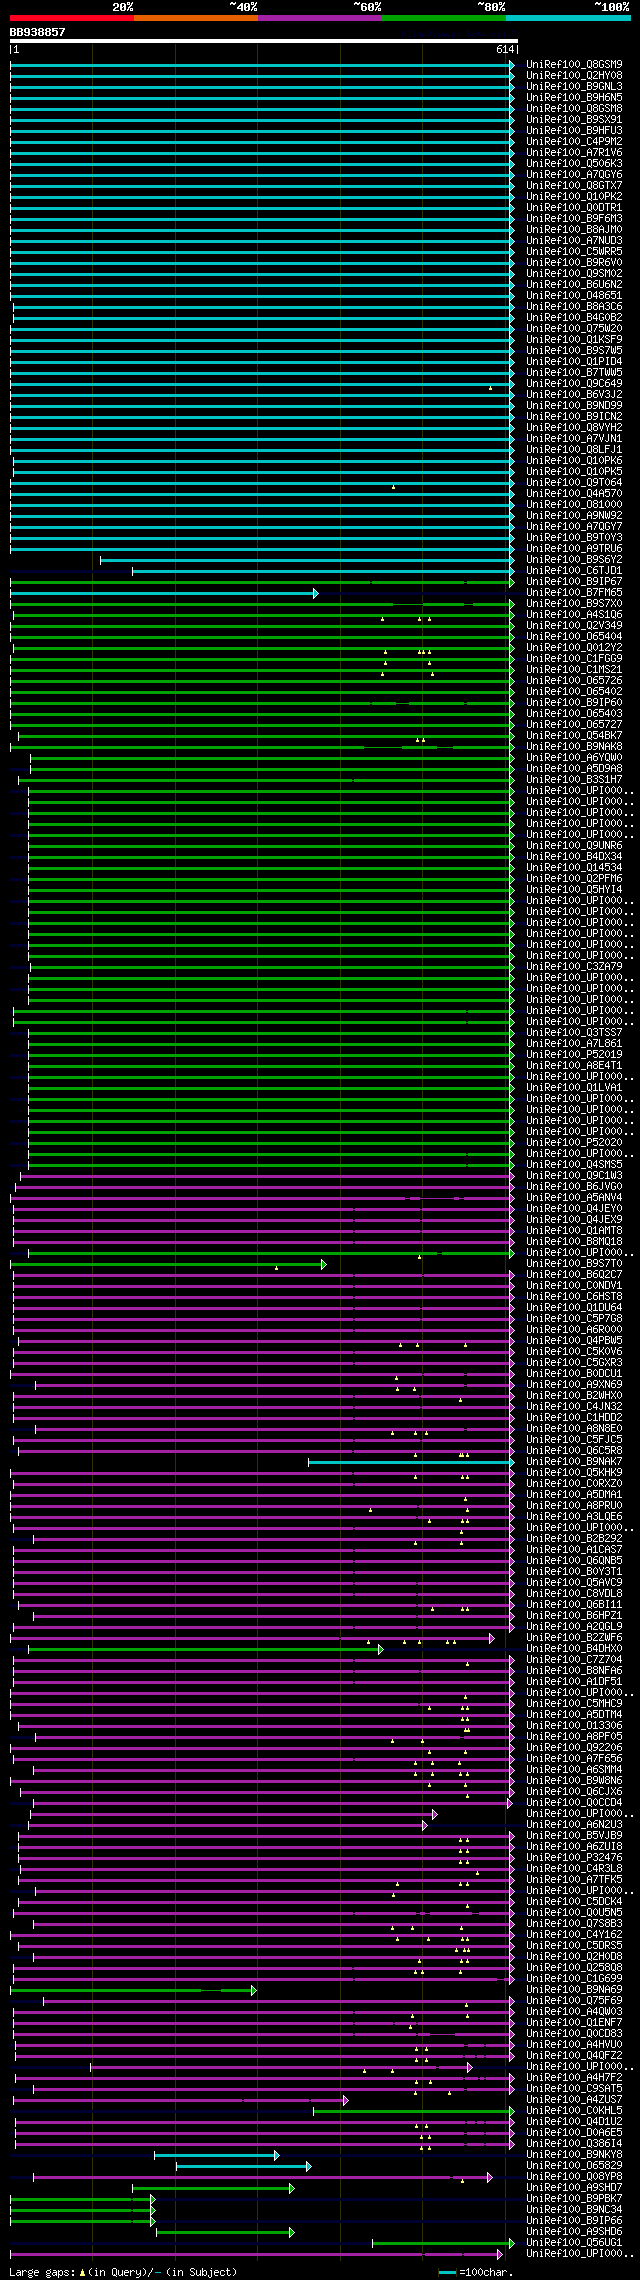
Task: Click UniRef100_O48651 label
Action: coord(574,296)
